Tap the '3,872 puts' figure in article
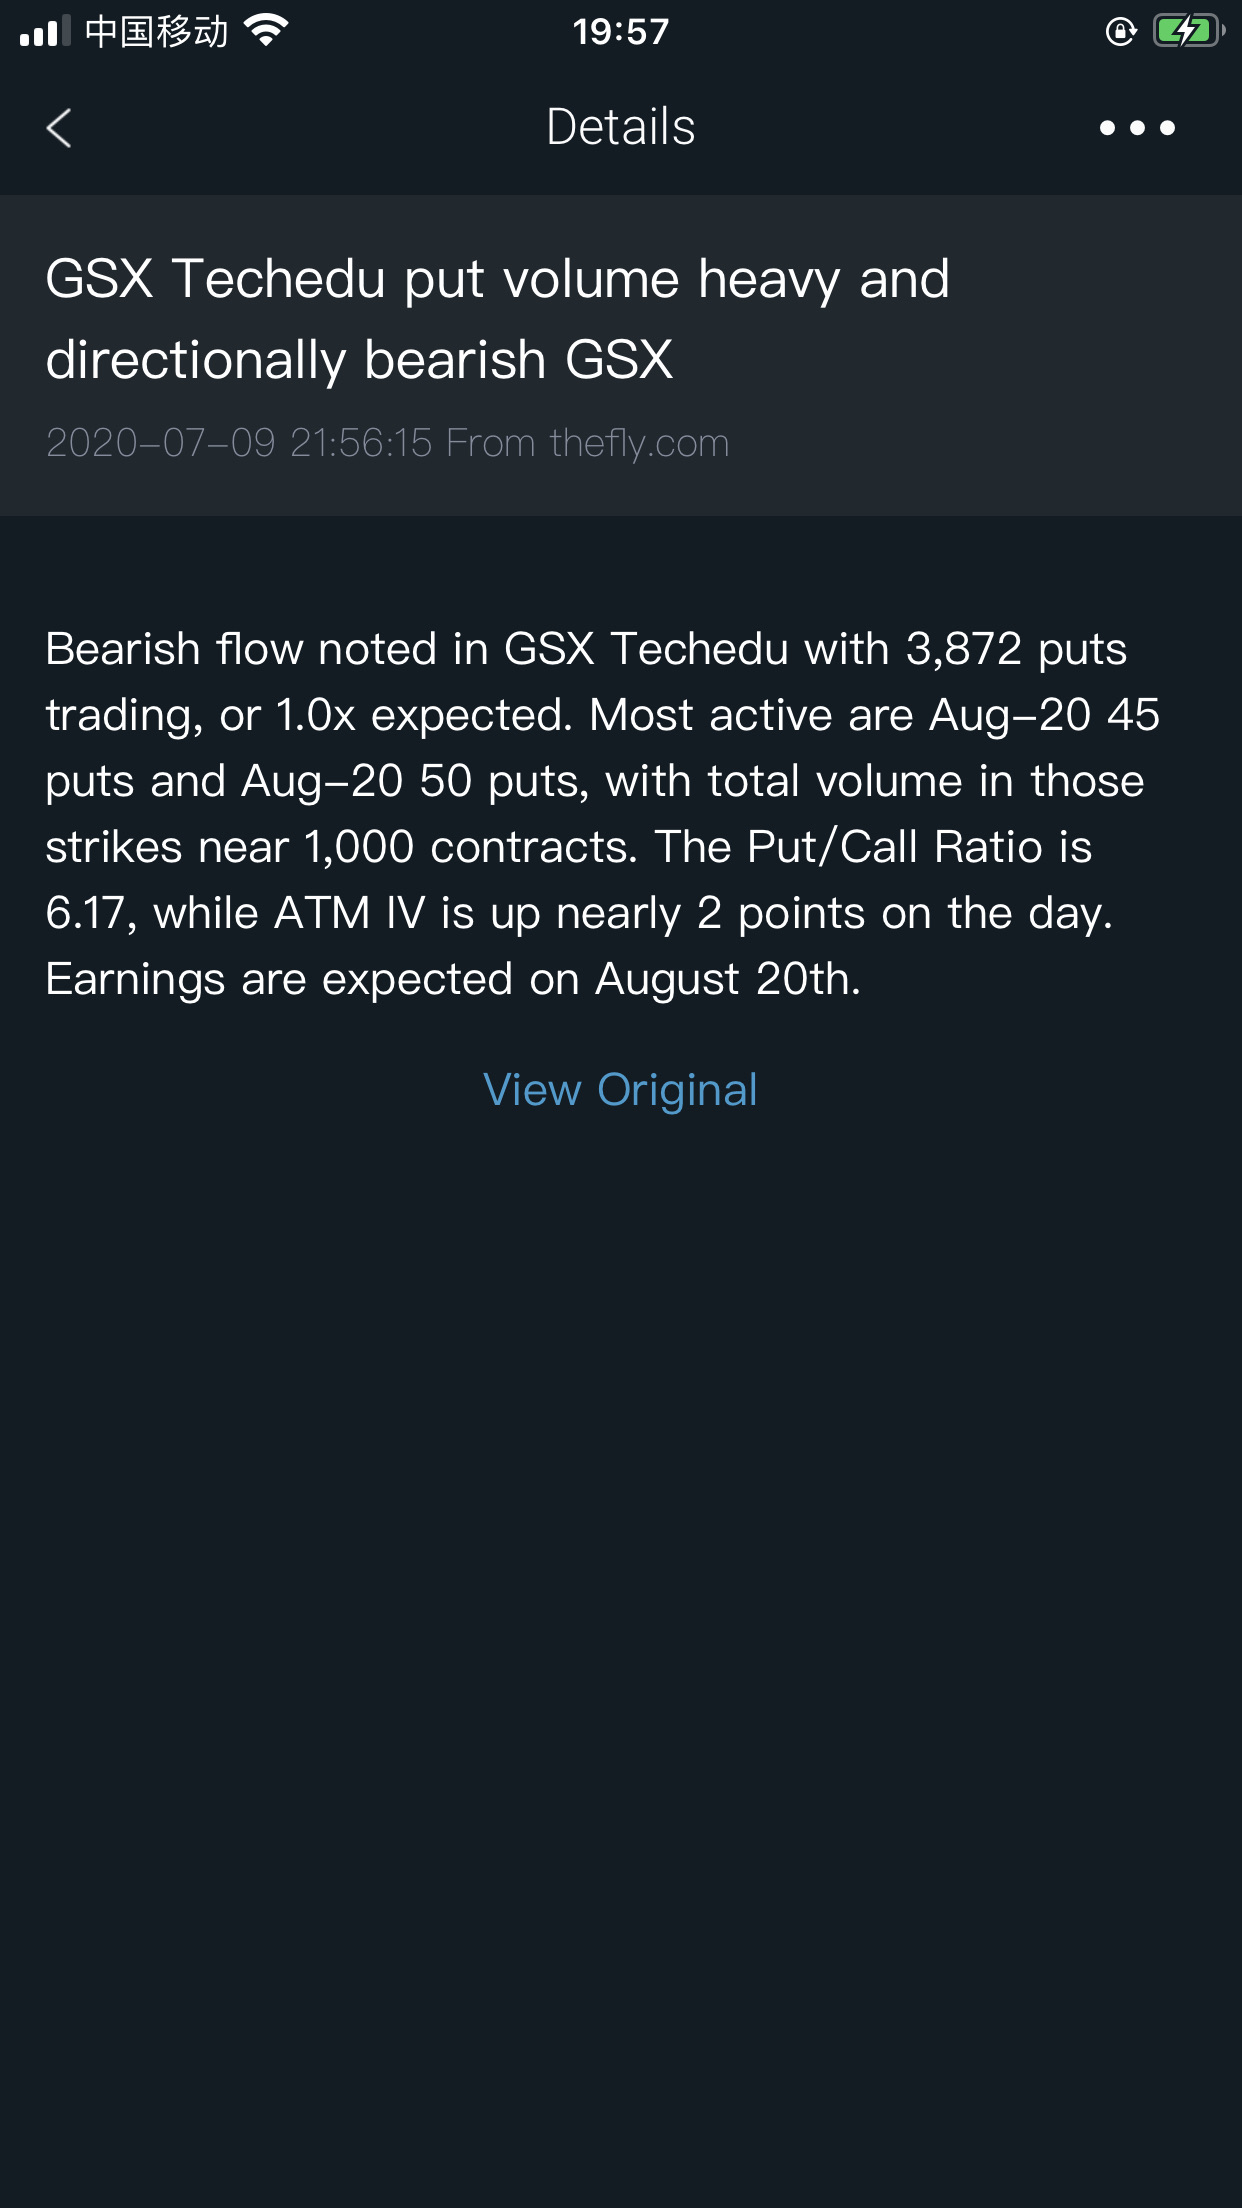 coord(1016,649)
